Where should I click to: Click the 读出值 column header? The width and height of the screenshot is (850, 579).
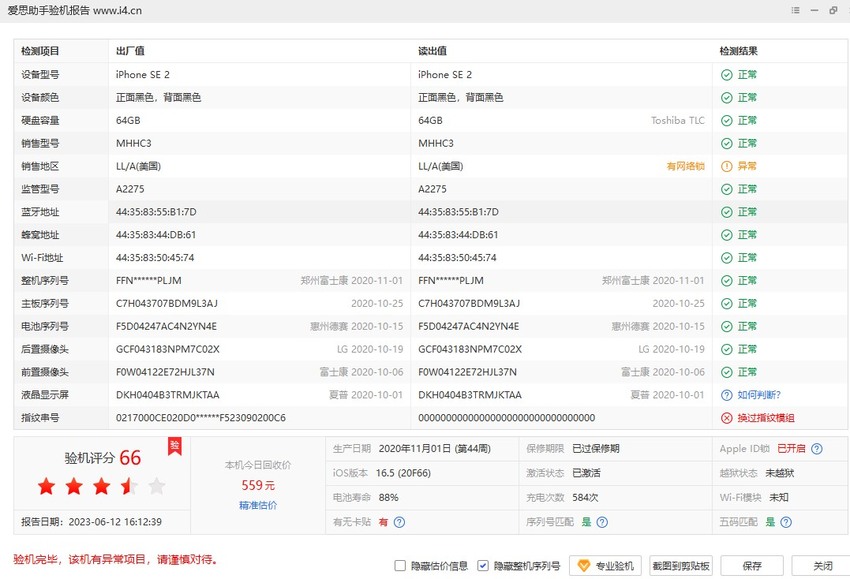coord(432,51)
